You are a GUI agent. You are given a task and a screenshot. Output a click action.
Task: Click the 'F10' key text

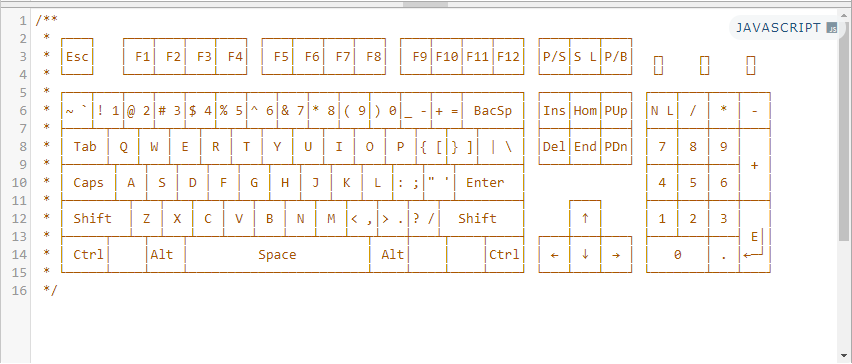pyautogui.click(x=447, y=57)
